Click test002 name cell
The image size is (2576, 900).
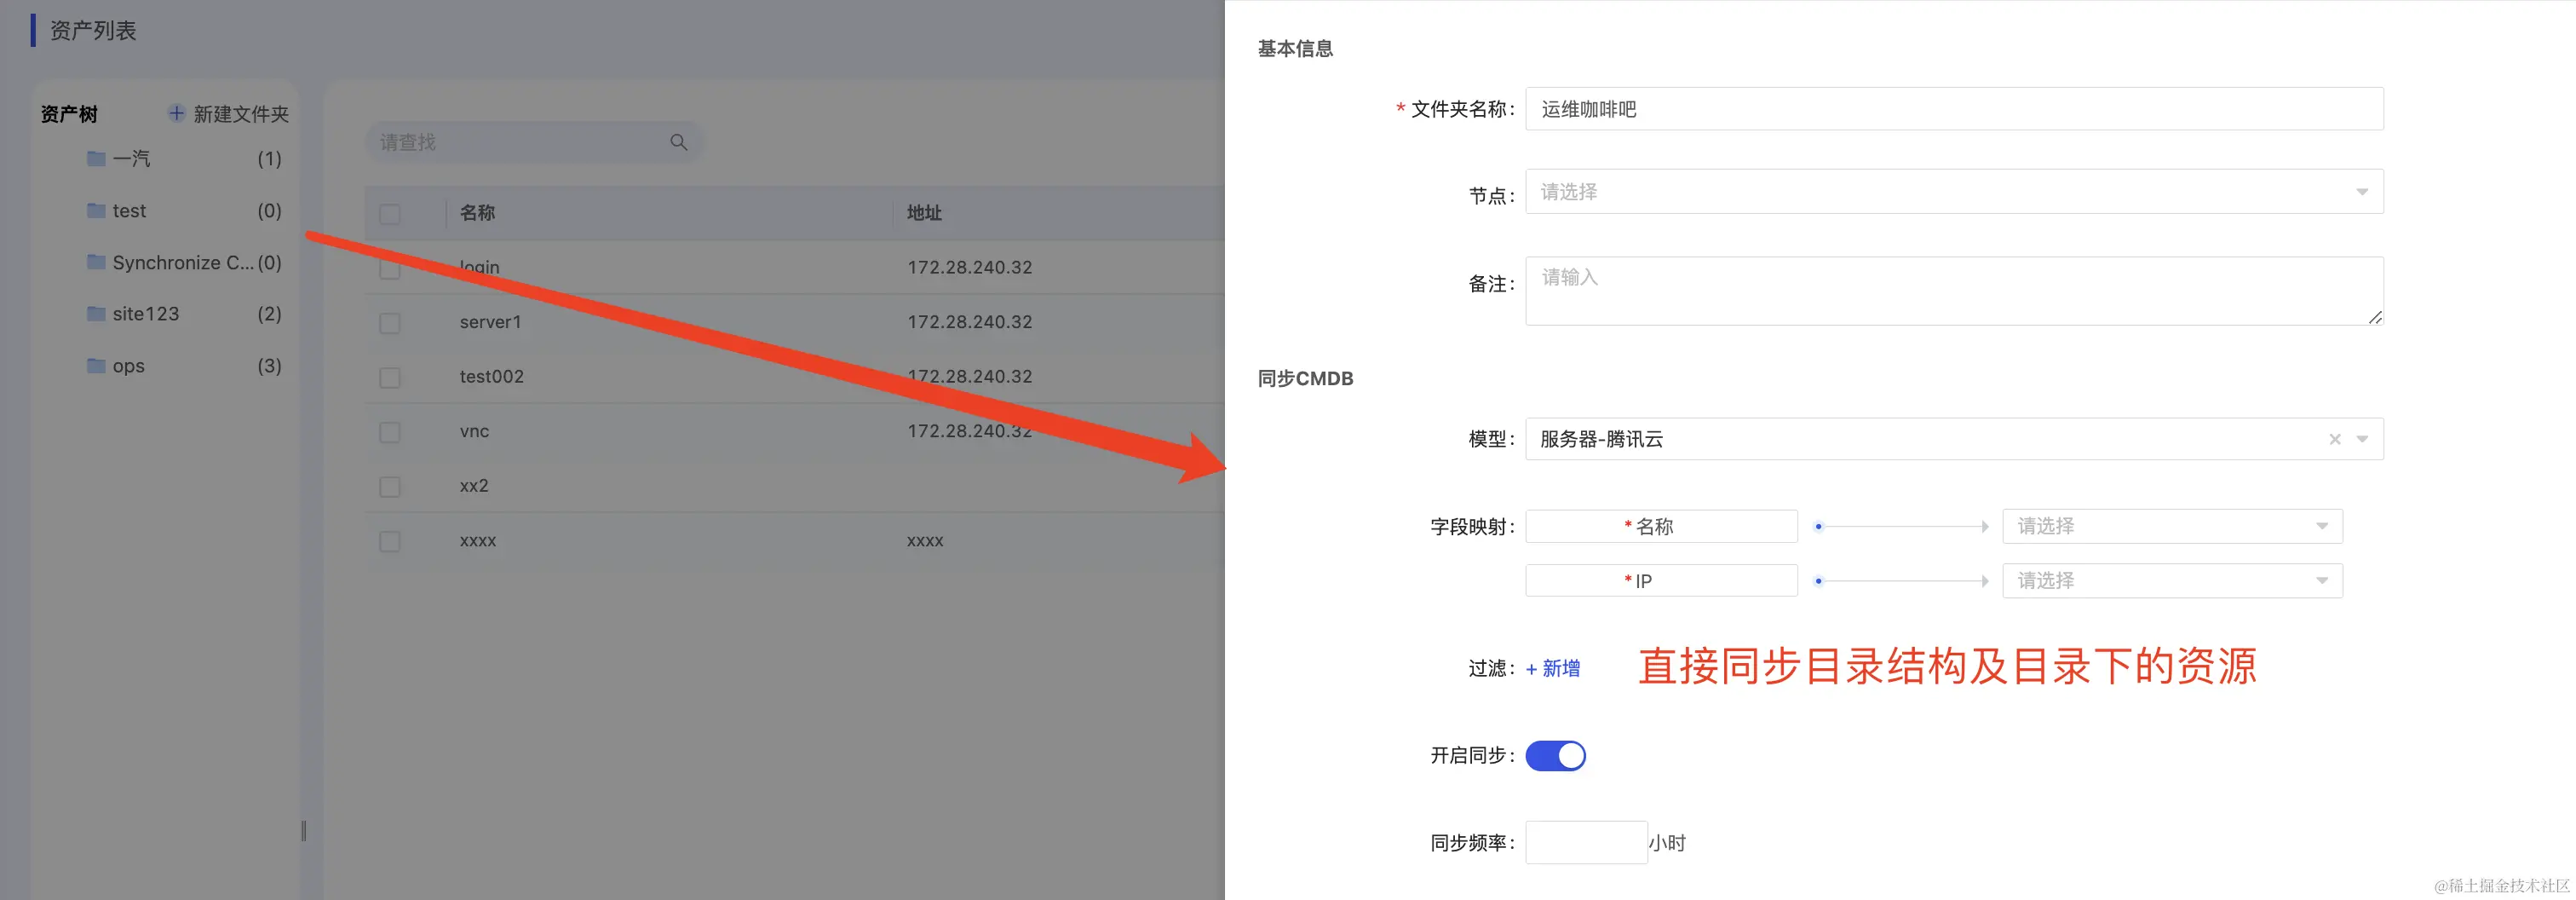tap(491, 376)
